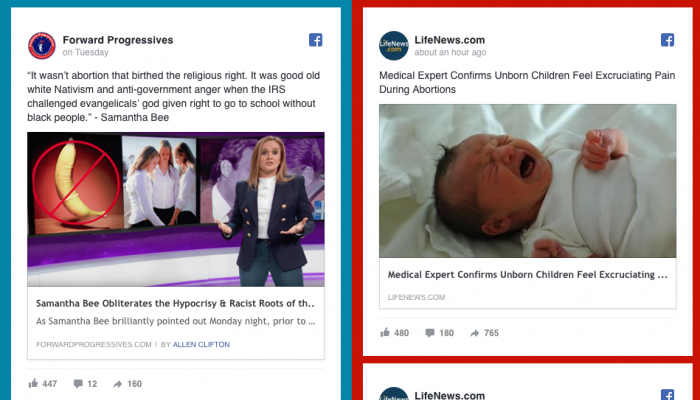Click the share arrow showing 765 shares
The width and height of the screenshot is (700, 400).
pyautogui.click(x=474, y=332)
